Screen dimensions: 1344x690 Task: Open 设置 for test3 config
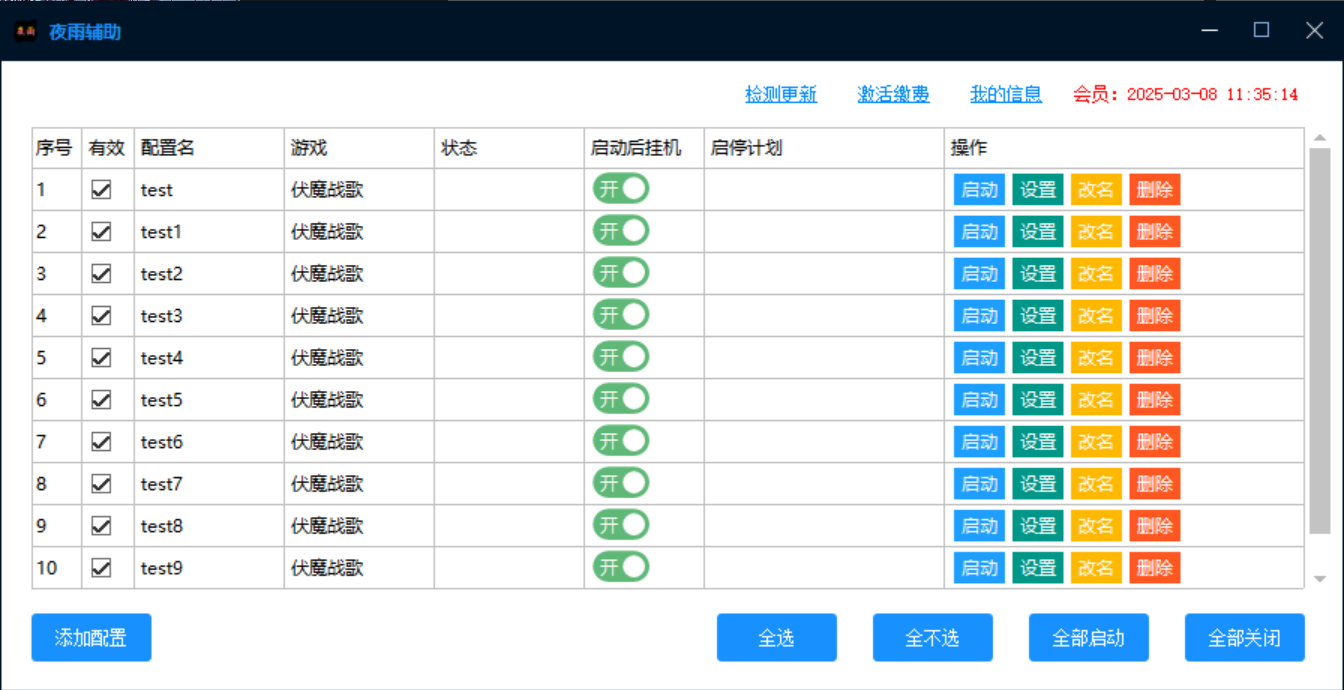click(1037, 316)
